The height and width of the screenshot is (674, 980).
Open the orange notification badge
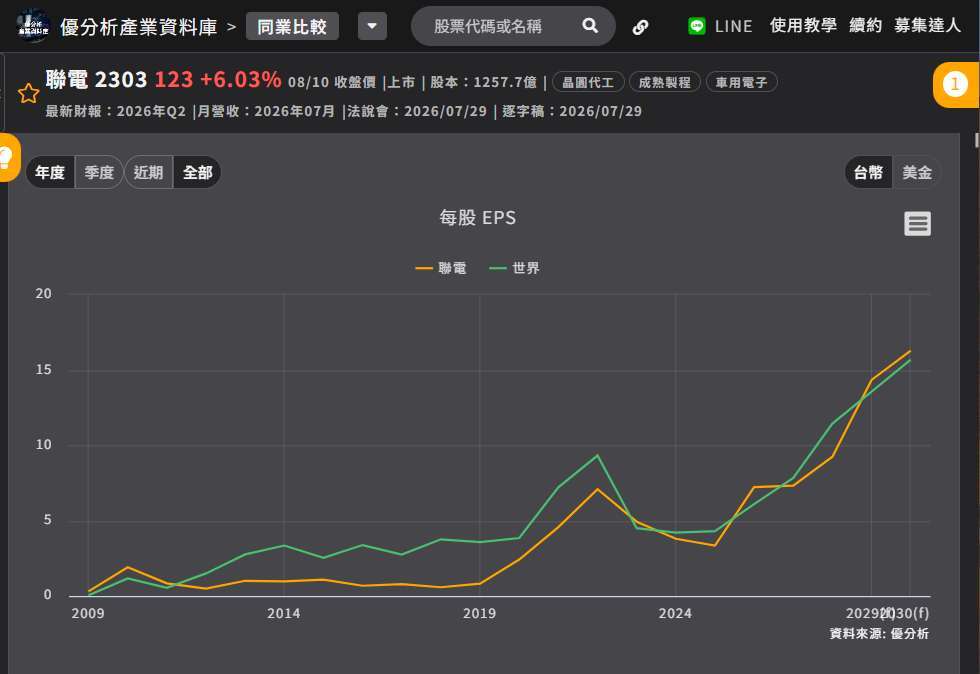pos(955,84)
